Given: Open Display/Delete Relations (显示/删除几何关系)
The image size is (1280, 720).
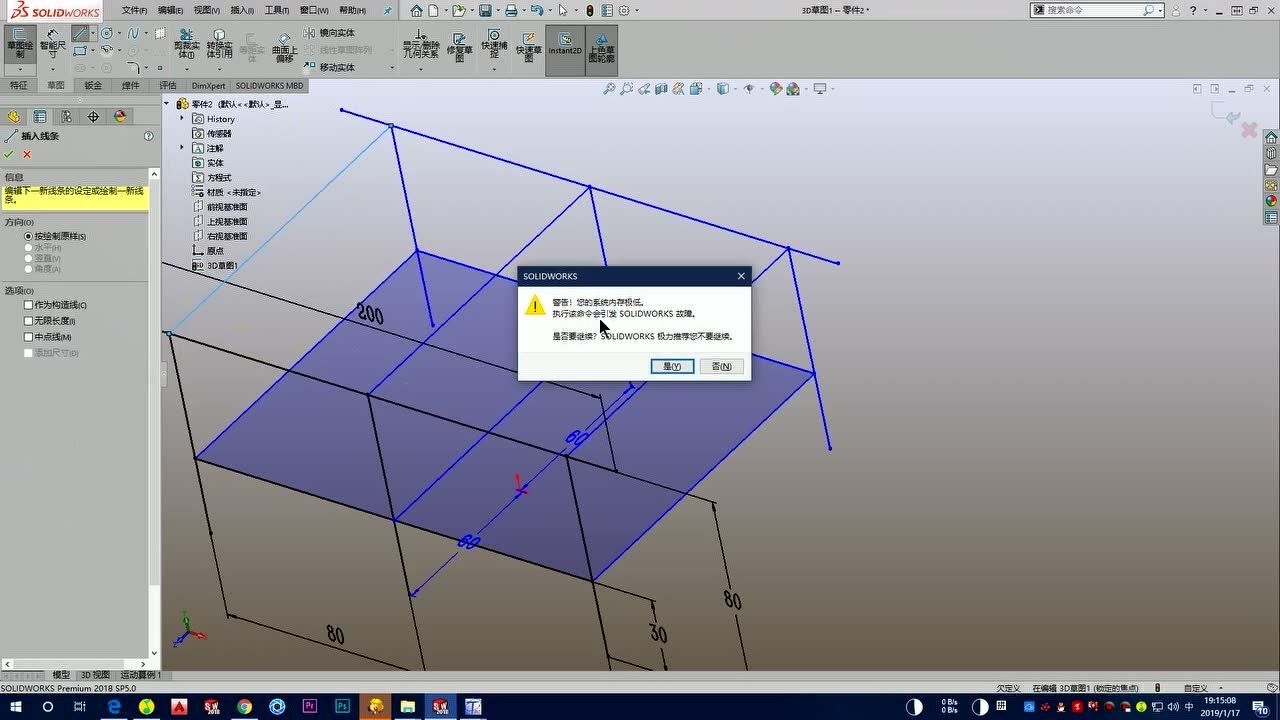Looking at the screenshot, I should [x=421, y=45].
